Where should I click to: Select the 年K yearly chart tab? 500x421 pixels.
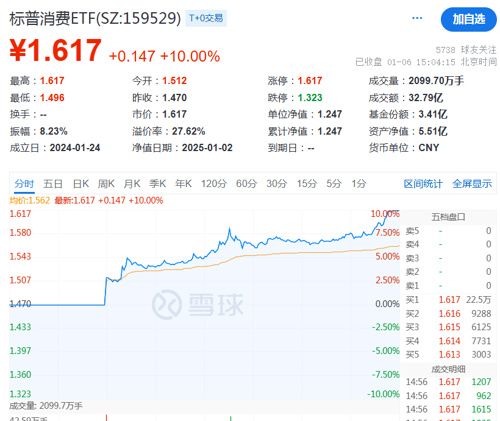click(x=183, y=184)
